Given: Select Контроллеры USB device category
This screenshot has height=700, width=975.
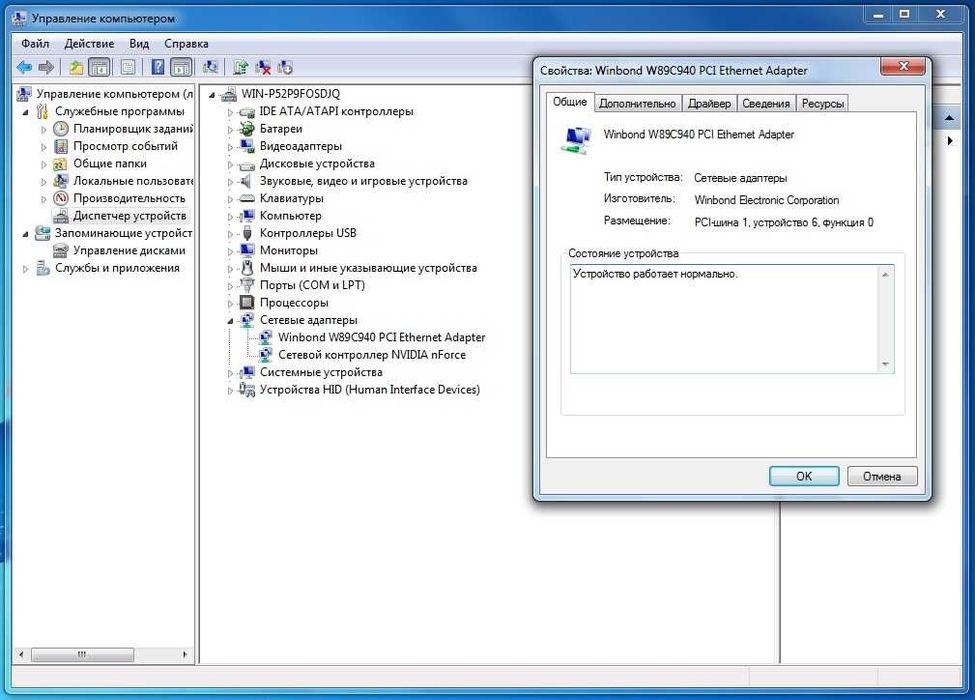Looking at the screenshot, I should click(x=308, y=233).
